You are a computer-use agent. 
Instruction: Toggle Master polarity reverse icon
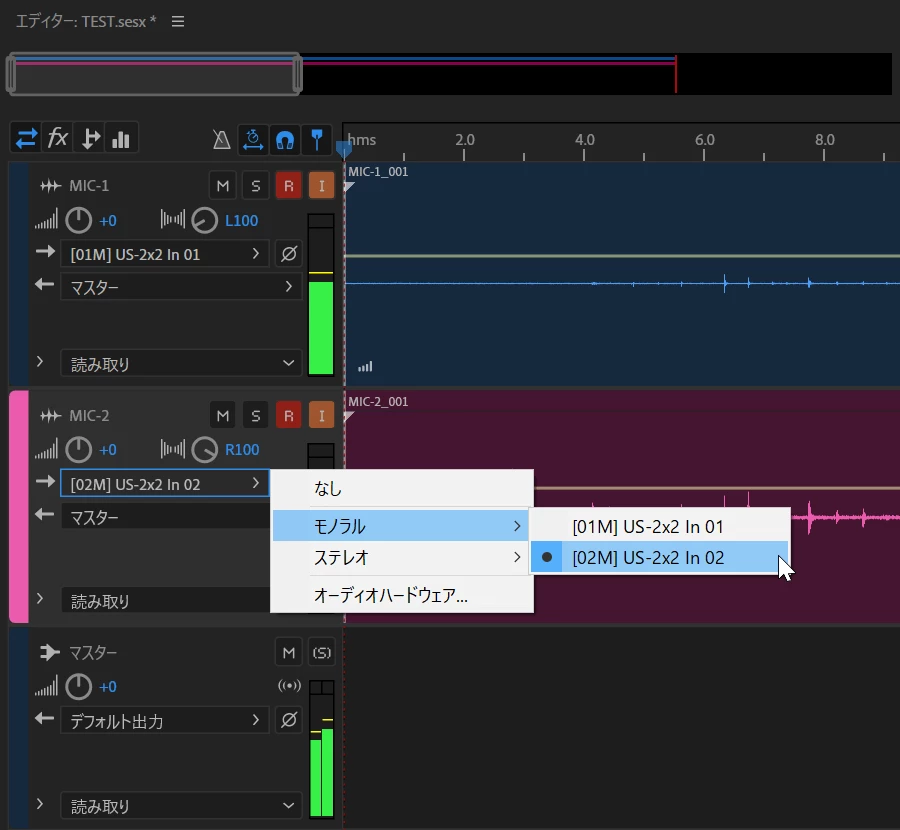pyautogui.click(x=289, y=720)
